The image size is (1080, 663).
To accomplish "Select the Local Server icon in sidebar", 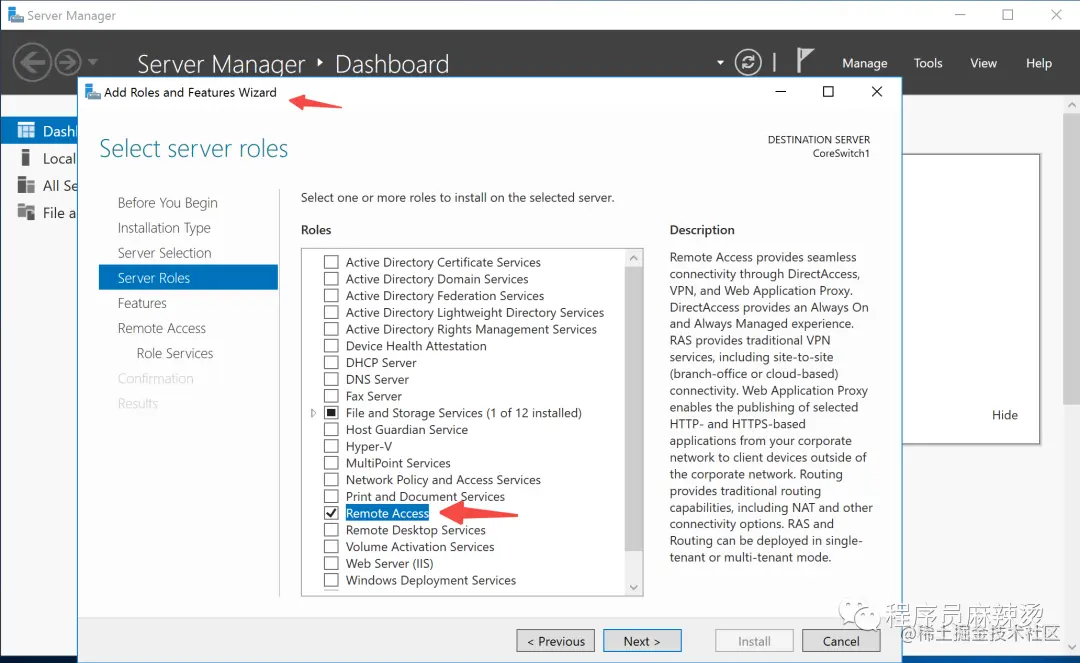I will pos(26,158).
